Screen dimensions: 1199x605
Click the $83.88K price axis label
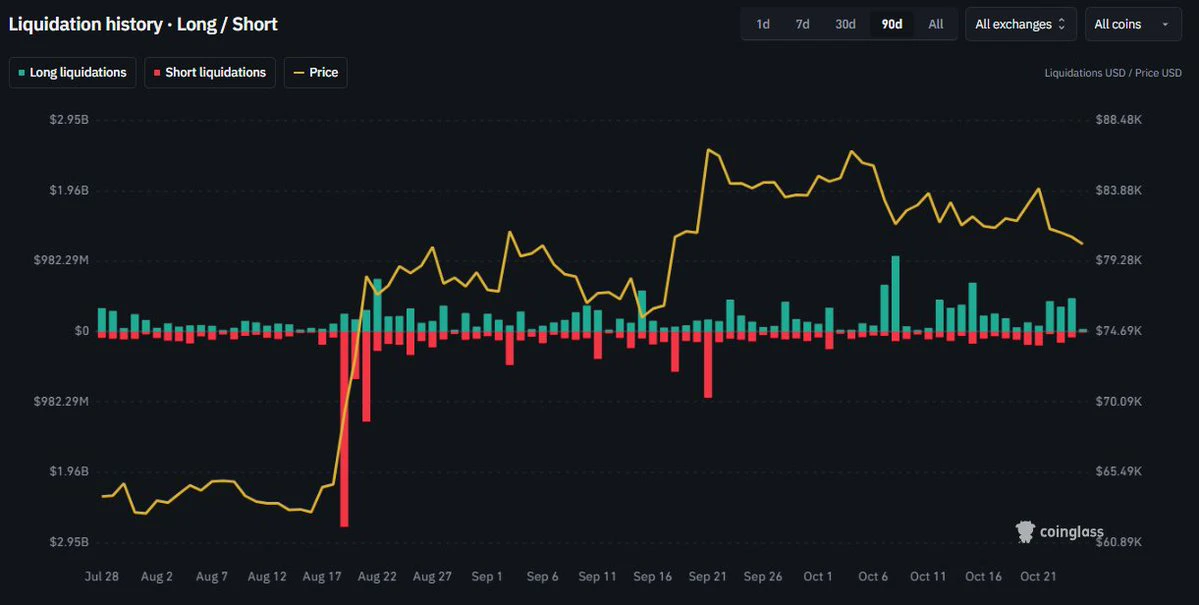(x=1119, y=190)
